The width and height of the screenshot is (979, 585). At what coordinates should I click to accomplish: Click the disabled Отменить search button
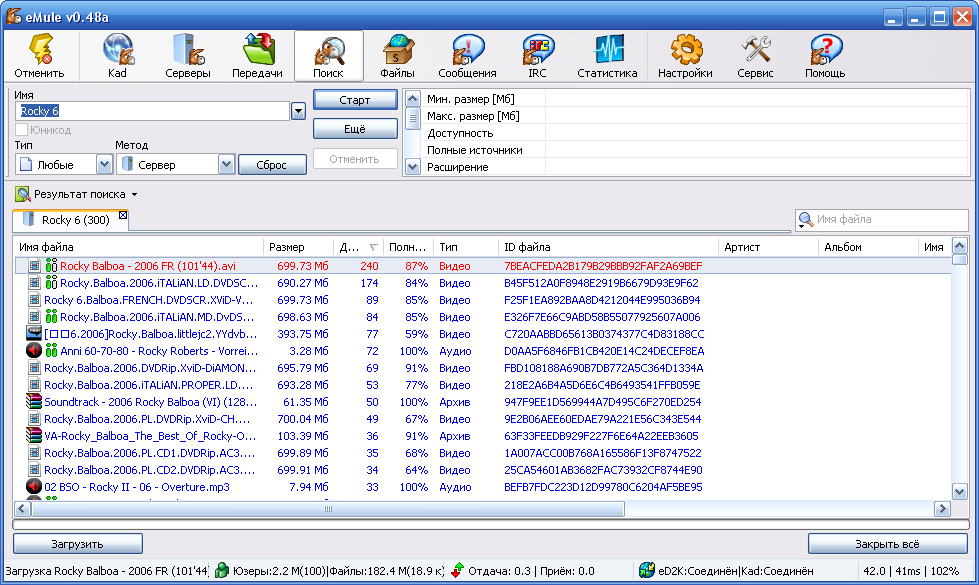coord(355,159)
